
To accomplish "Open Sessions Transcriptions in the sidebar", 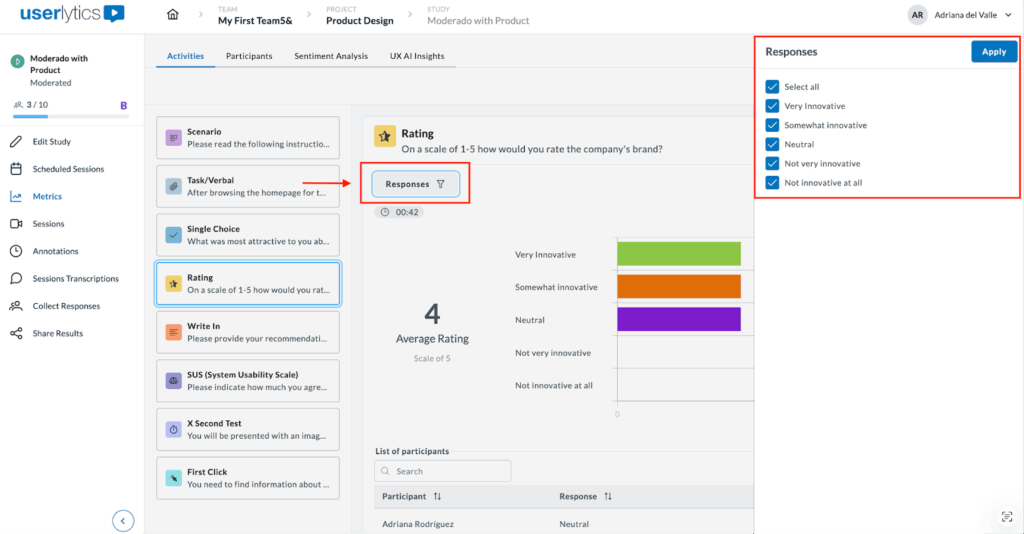I will point(76,279).
